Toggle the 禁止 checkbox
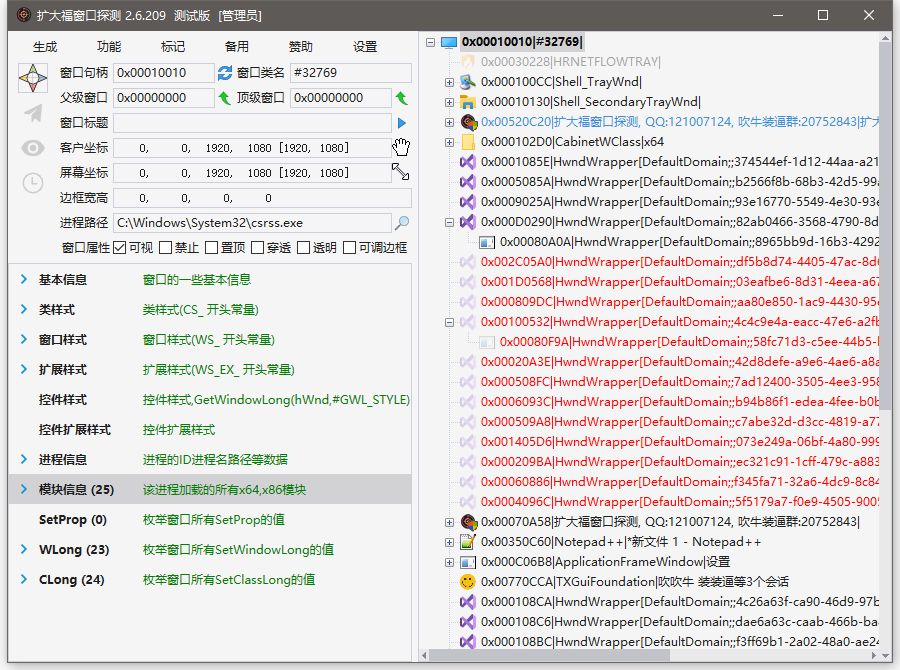Image resolution: width=900 pixels, height=670 pixels. point(165,247)
